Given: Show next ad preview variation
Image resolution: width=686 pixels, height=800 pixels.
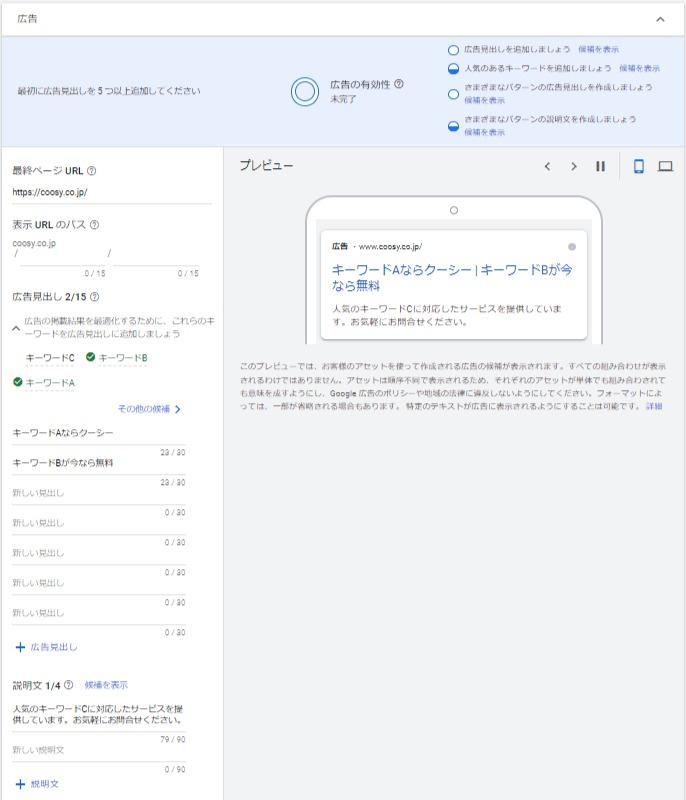Looking at the screenshot, I should tap(574, 166).
